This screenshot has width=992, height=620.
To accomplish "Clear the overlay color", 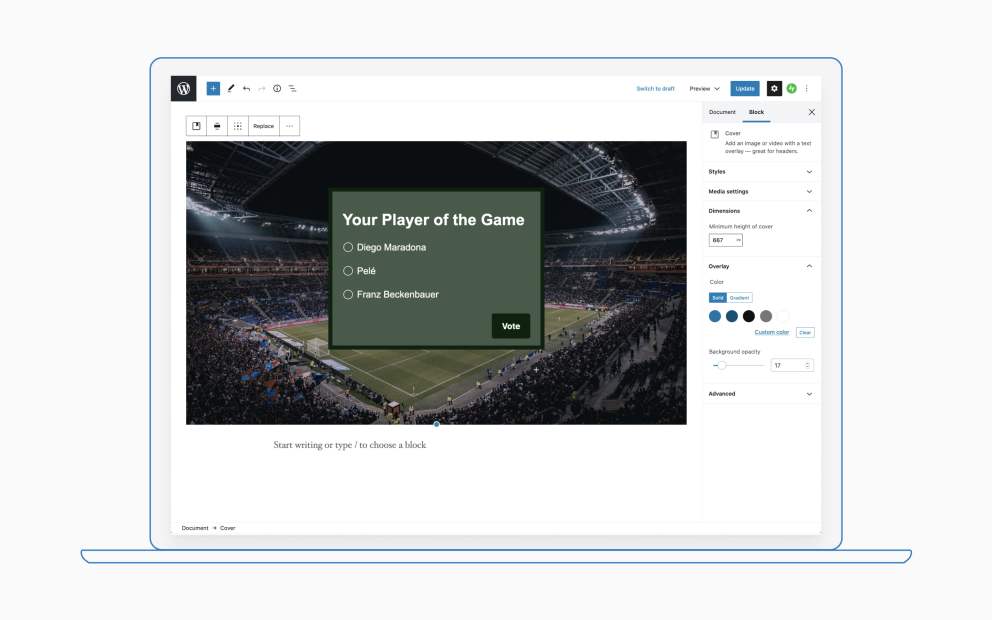I will tap(805, 332).
